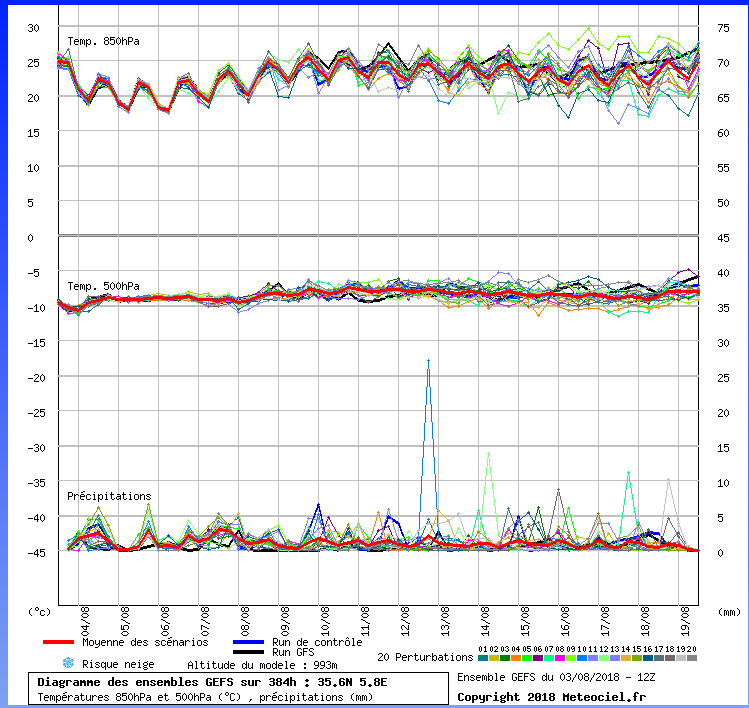Click the 'Précipitations' chart label
Viewport: 749px width, 708px height.
109,496
